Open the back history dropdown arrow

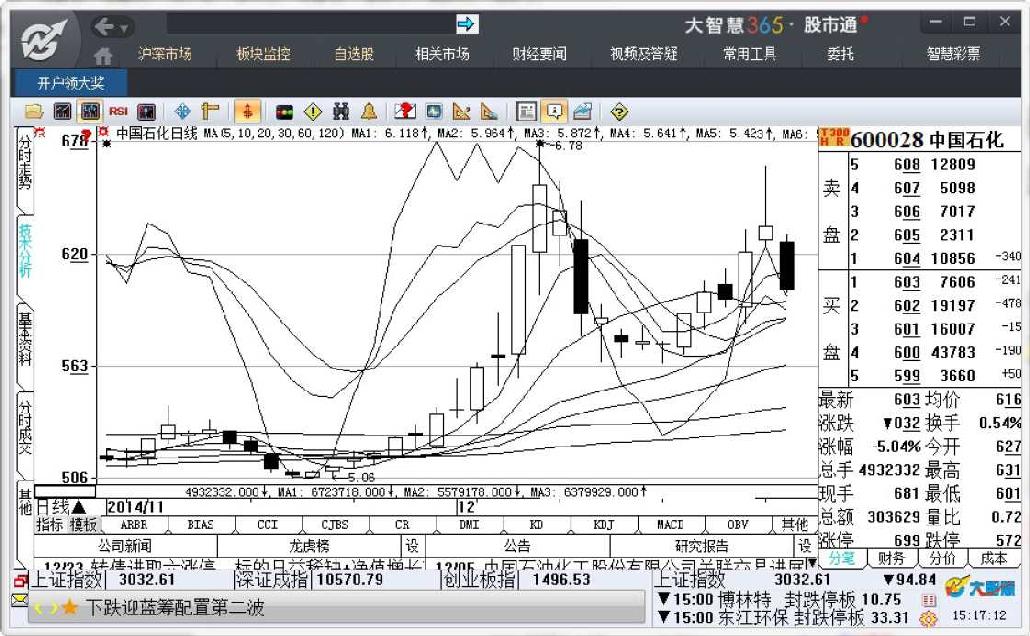pyautogui.click(x=123, y=28)
